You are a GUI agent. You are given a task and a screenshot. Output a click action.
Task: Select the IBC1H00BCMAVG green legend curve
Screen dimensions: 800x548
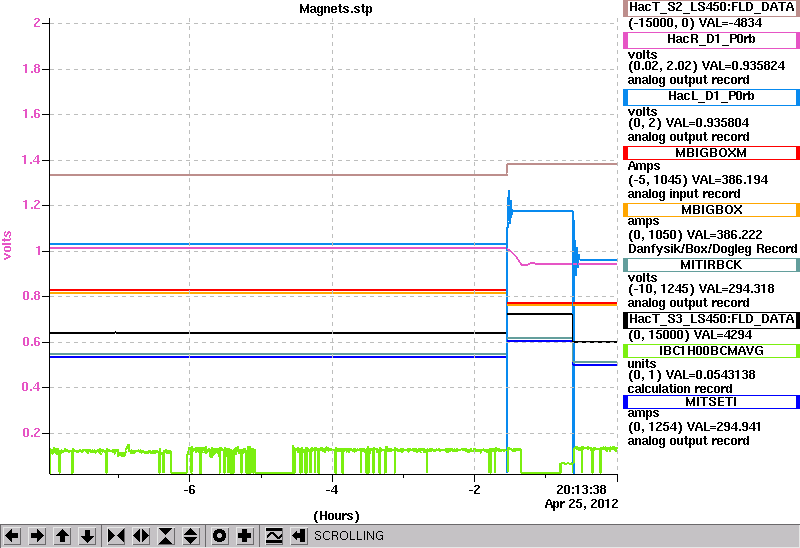tap(711, 351)
